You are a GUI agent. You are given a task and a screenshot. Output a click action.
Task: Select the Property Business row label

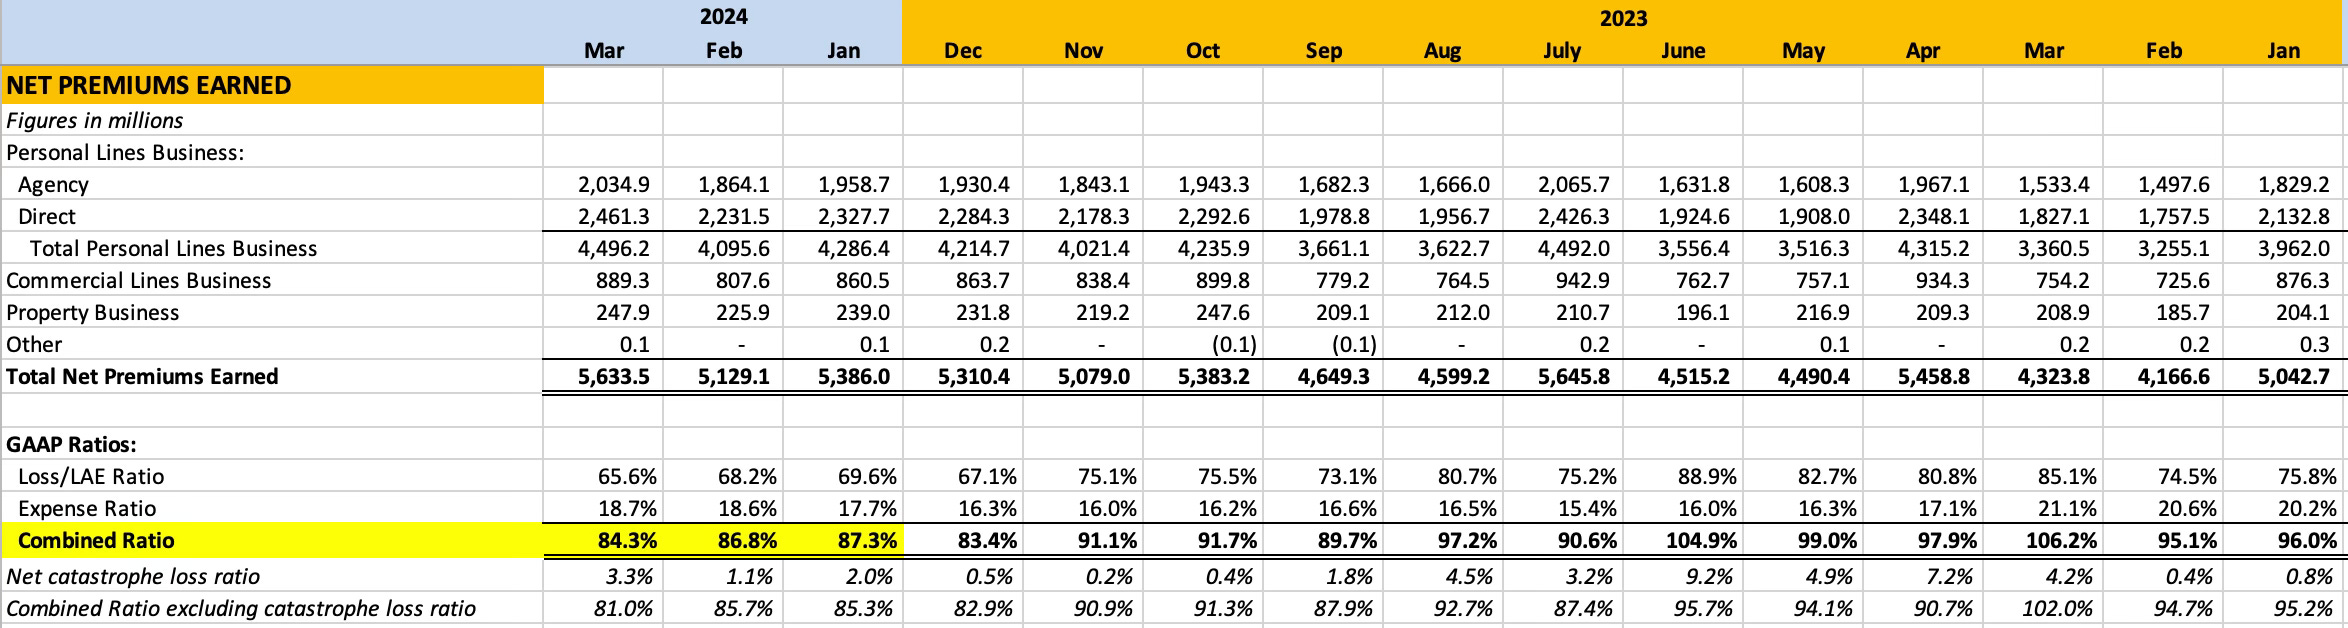(x=92, y=312)
